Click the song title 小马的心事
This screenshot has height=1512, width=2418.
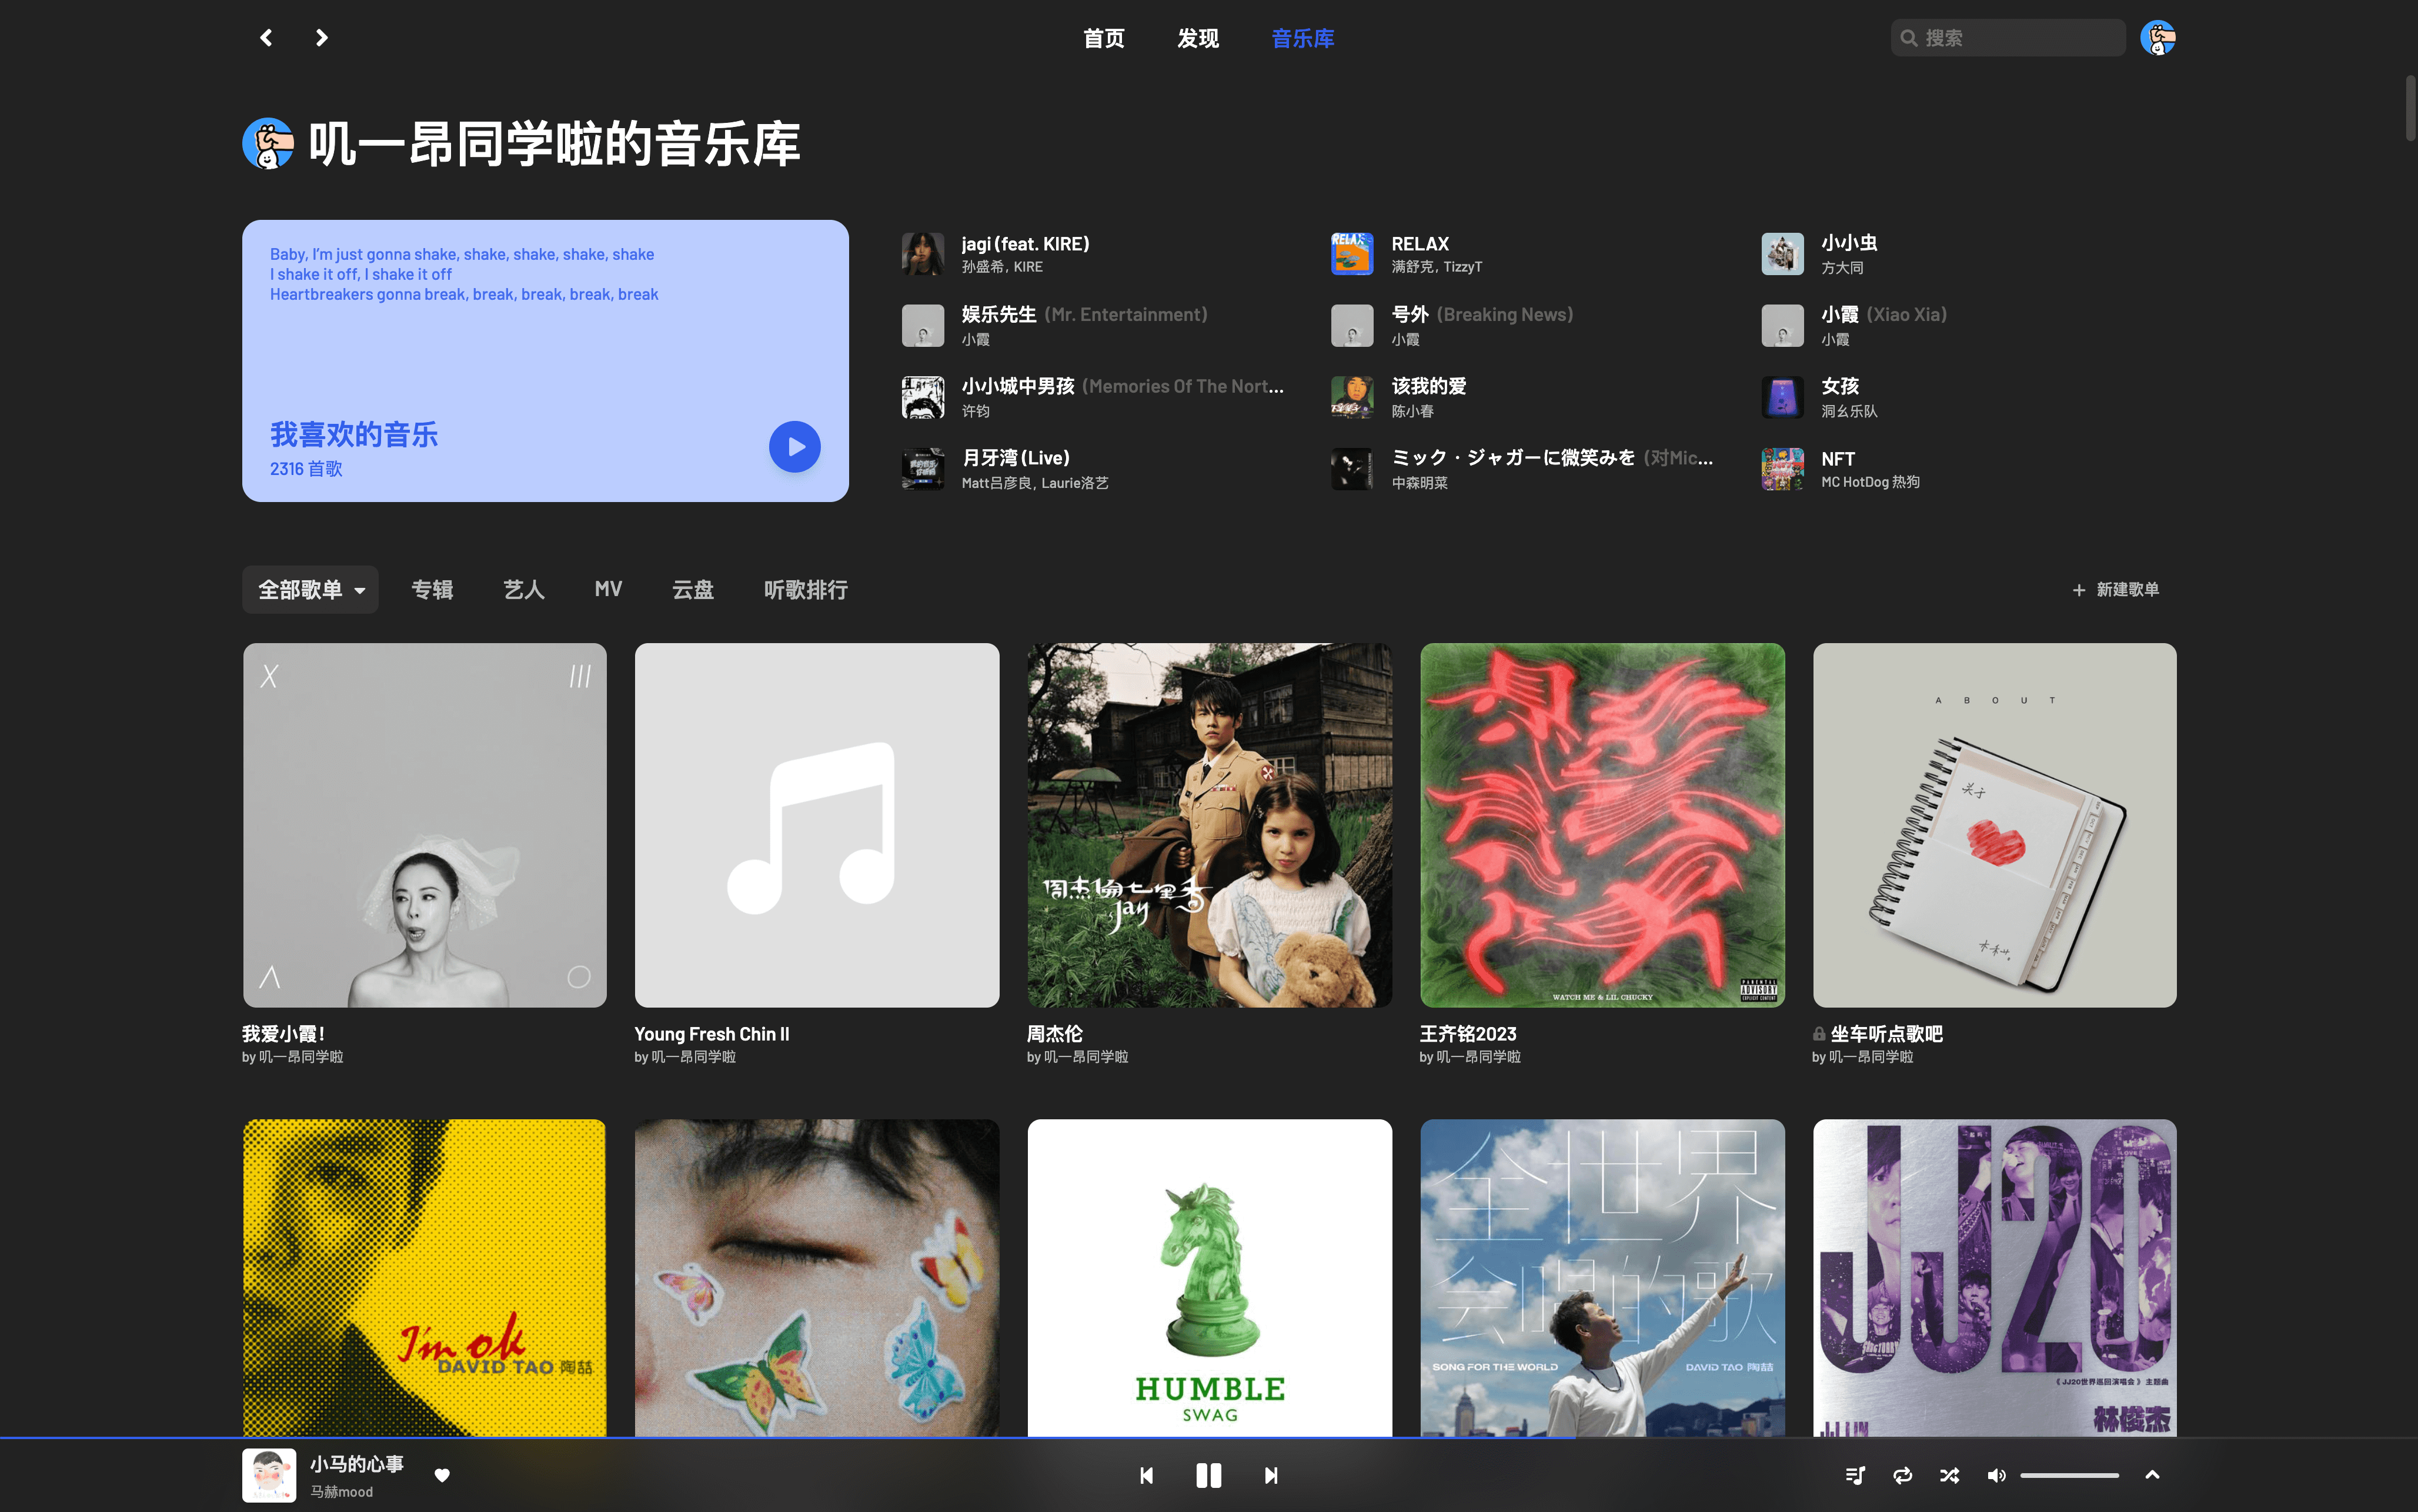[x=357, y=1464]
